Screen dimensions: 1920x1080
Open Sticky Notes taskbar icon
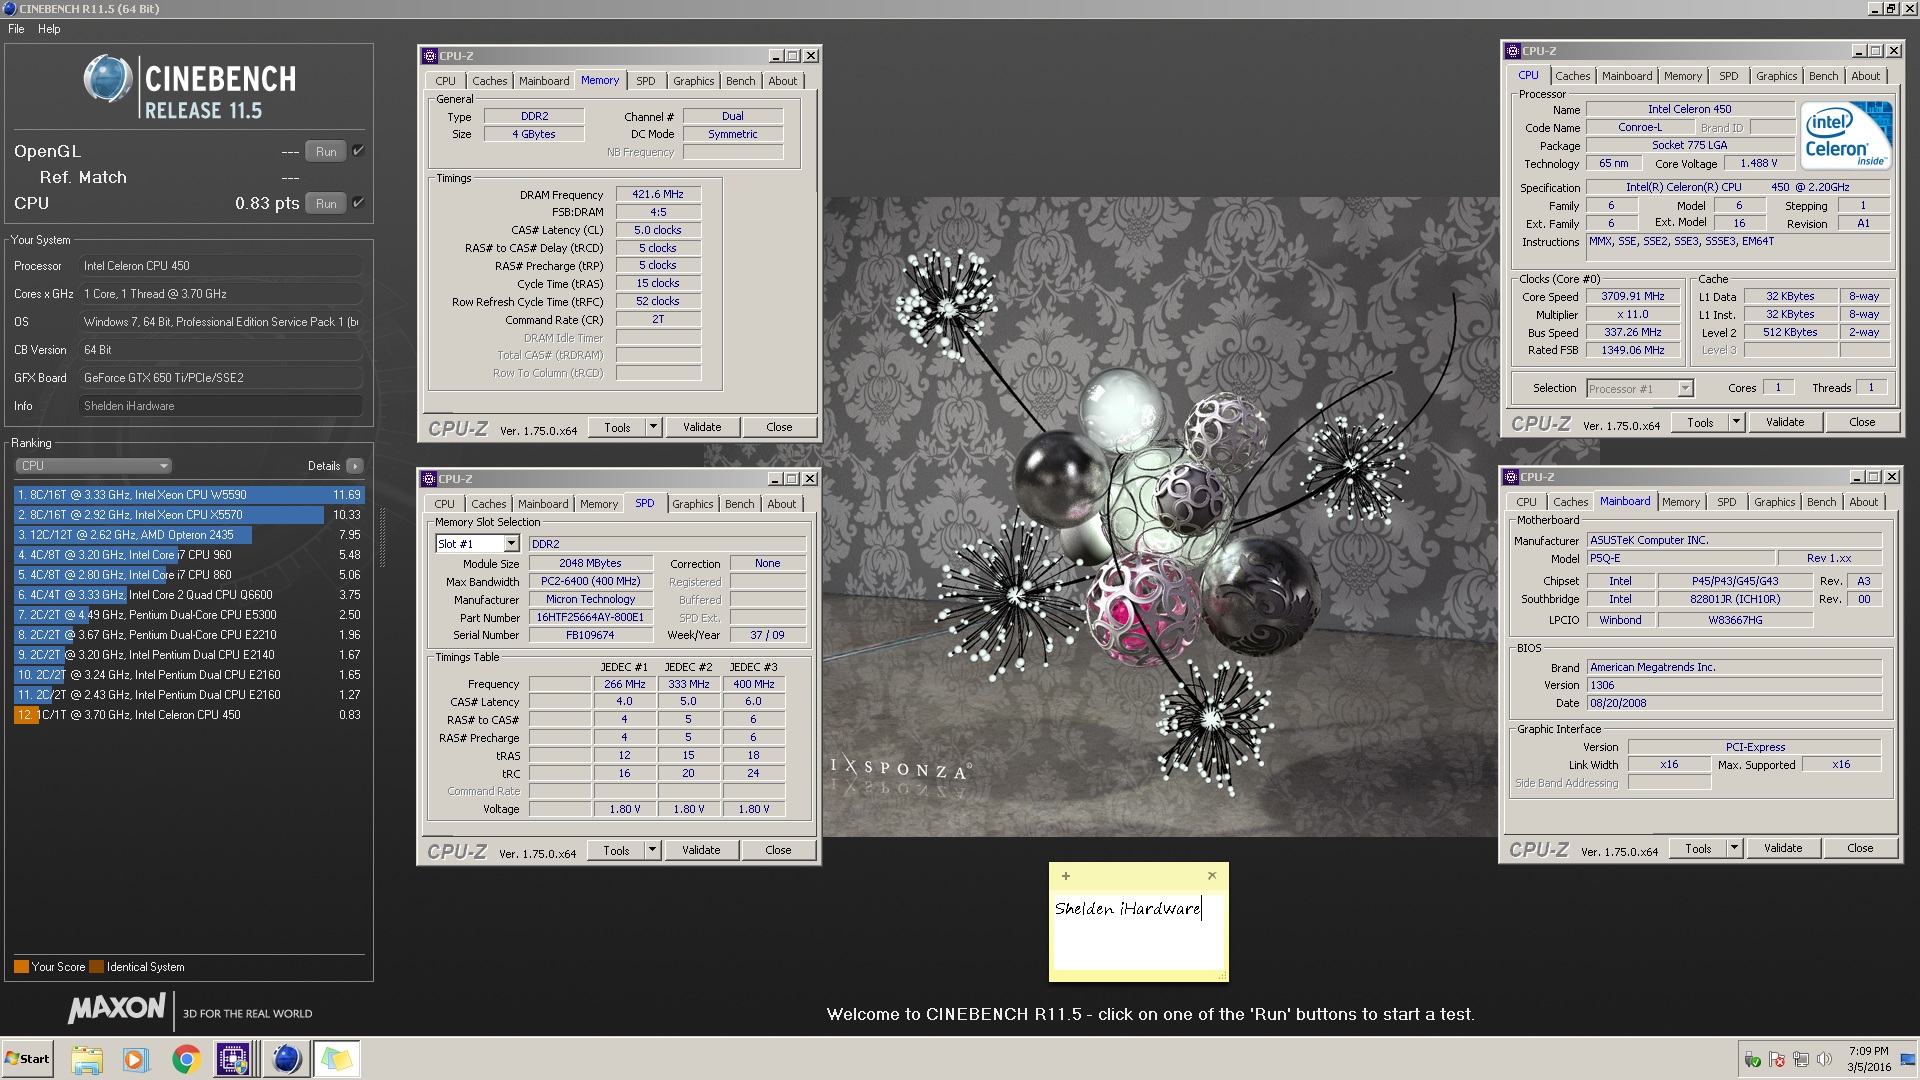point(337,1059)
